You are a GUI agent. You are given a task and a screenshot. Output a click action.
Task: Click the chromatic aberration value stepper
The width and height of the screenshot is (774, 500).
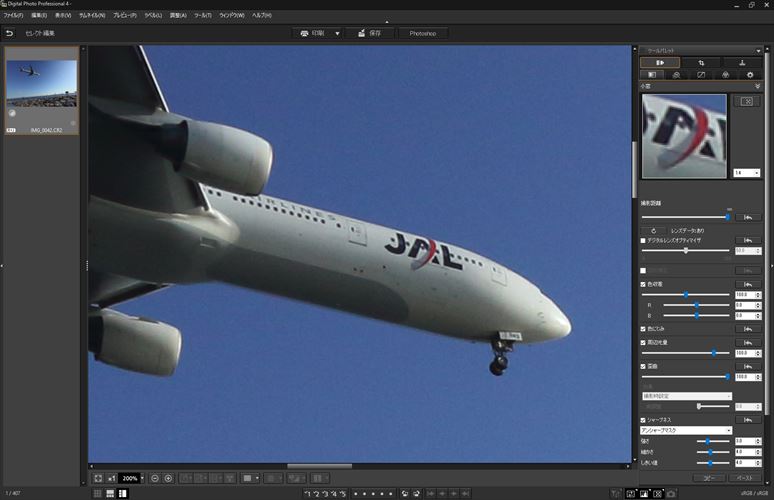758,295
